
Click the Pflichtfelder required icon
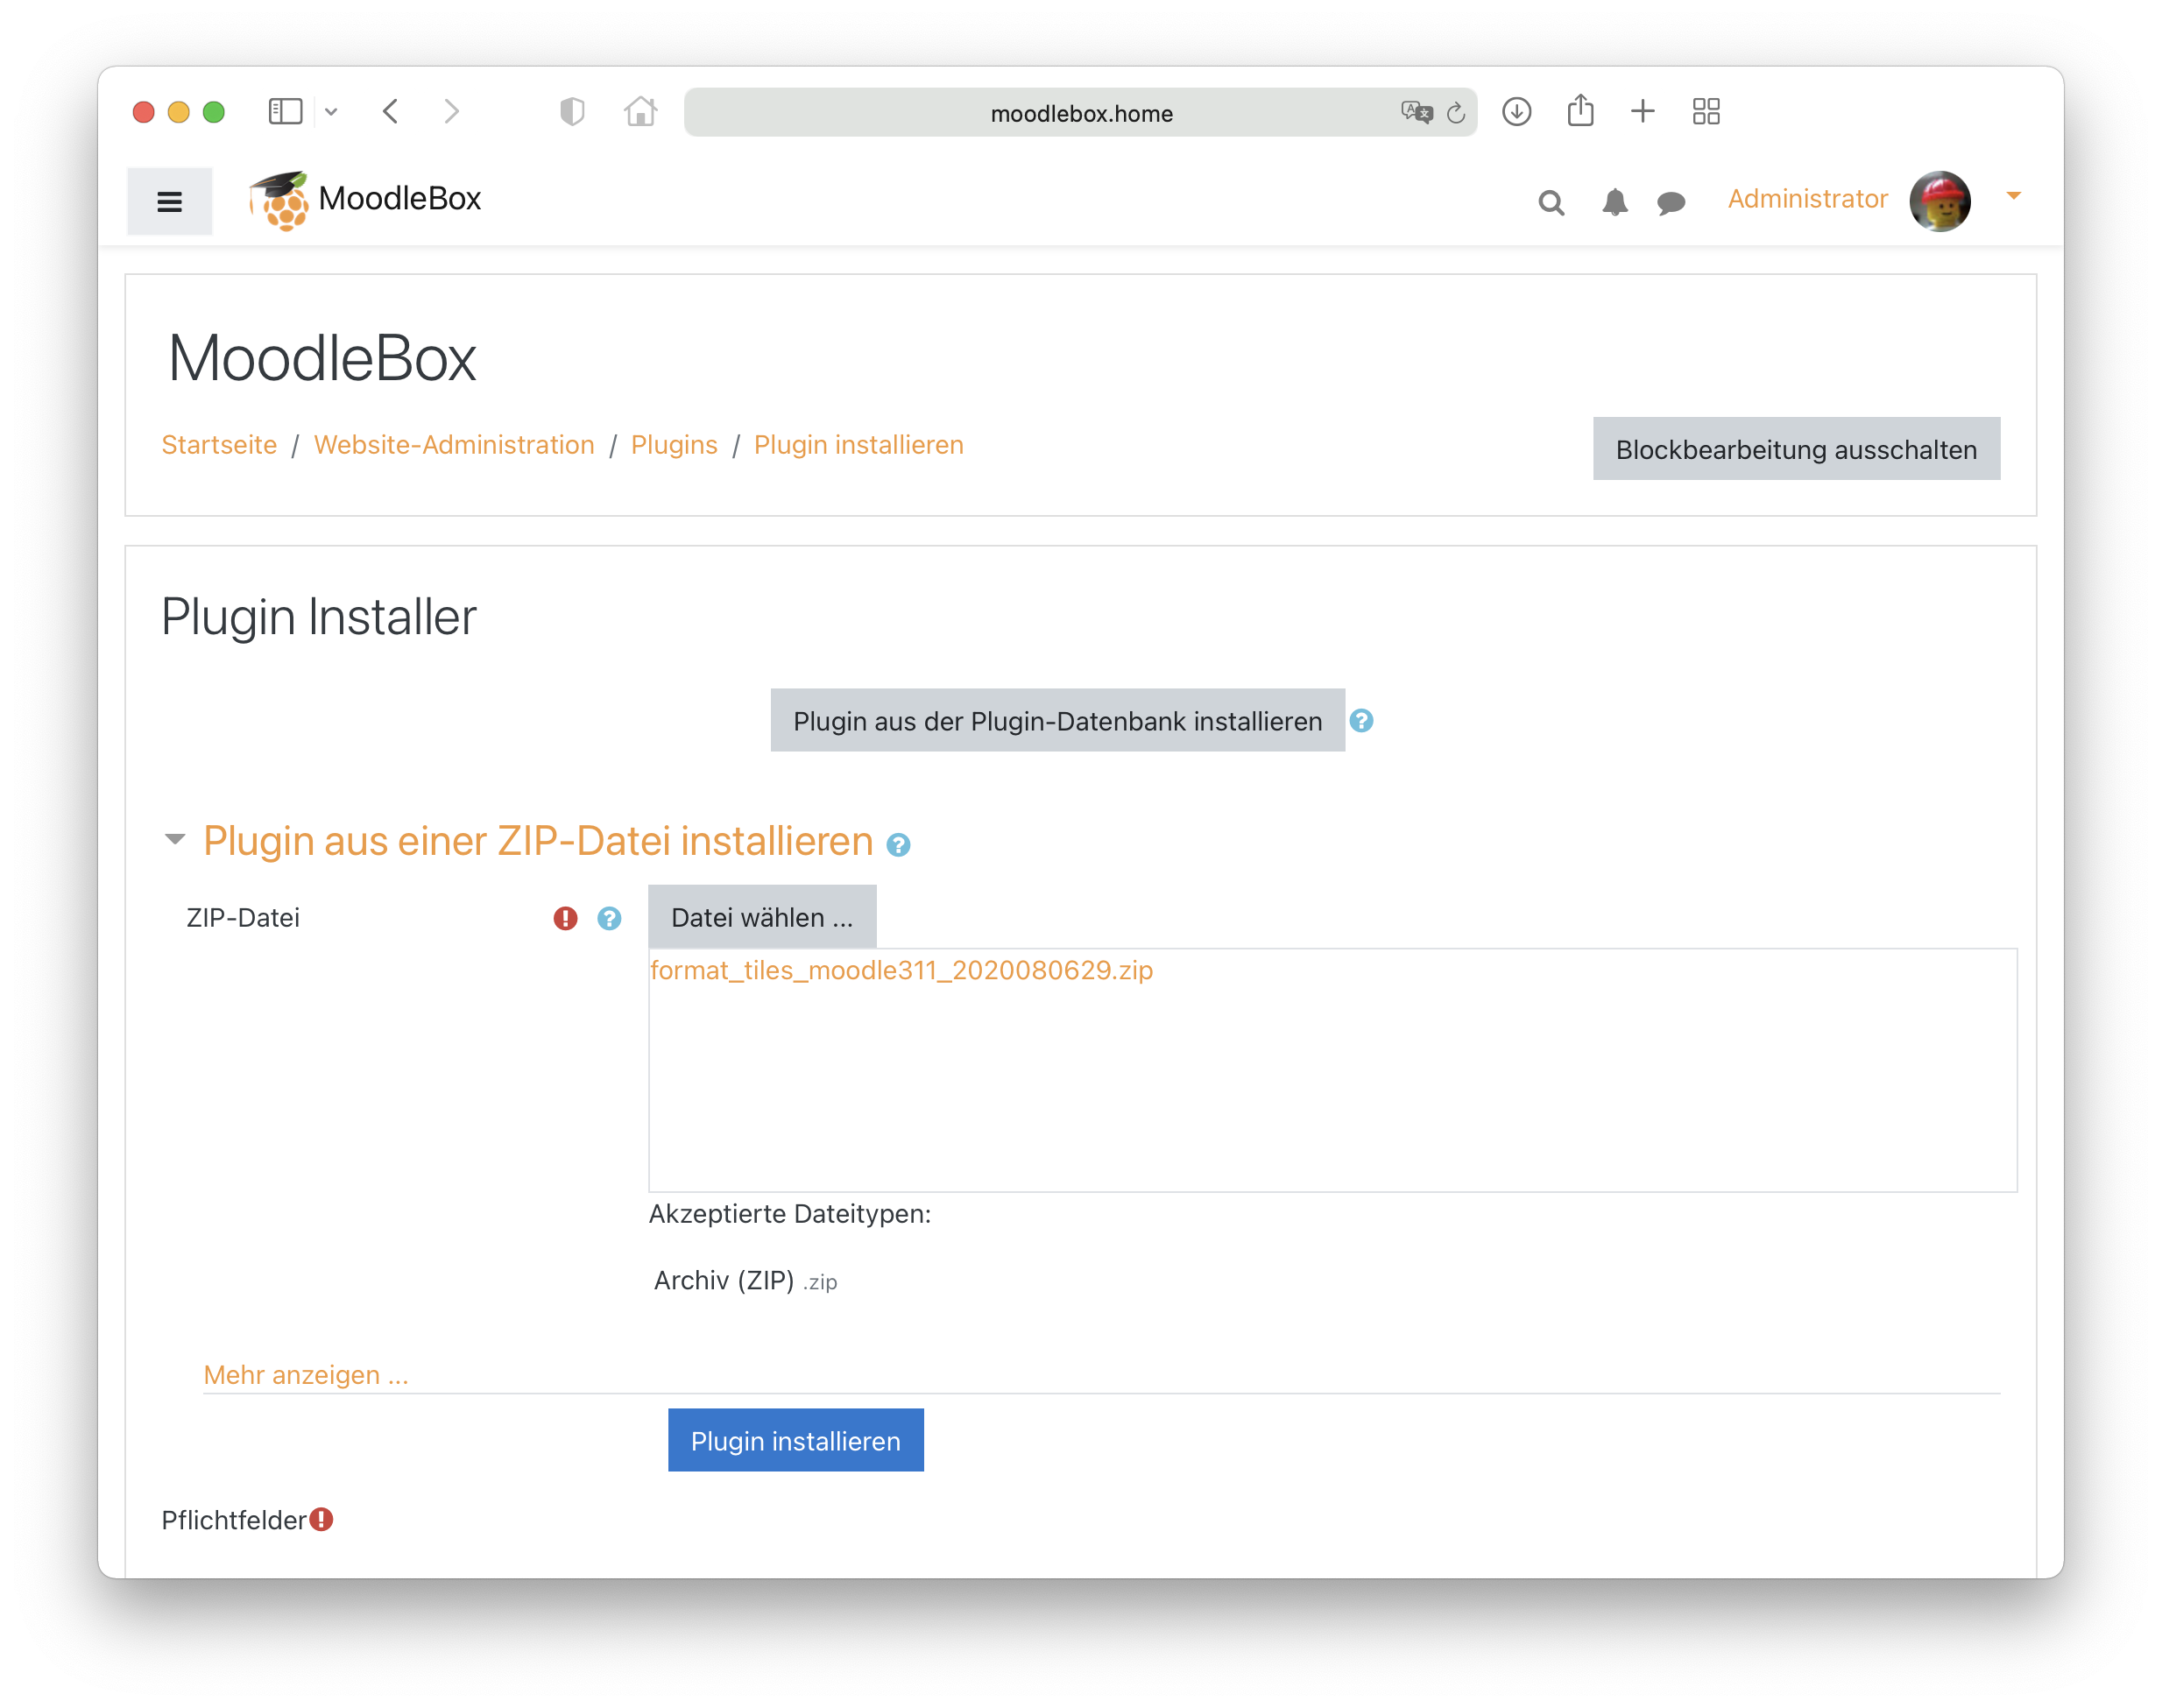pyautogui.click(x=321, y=1519)
